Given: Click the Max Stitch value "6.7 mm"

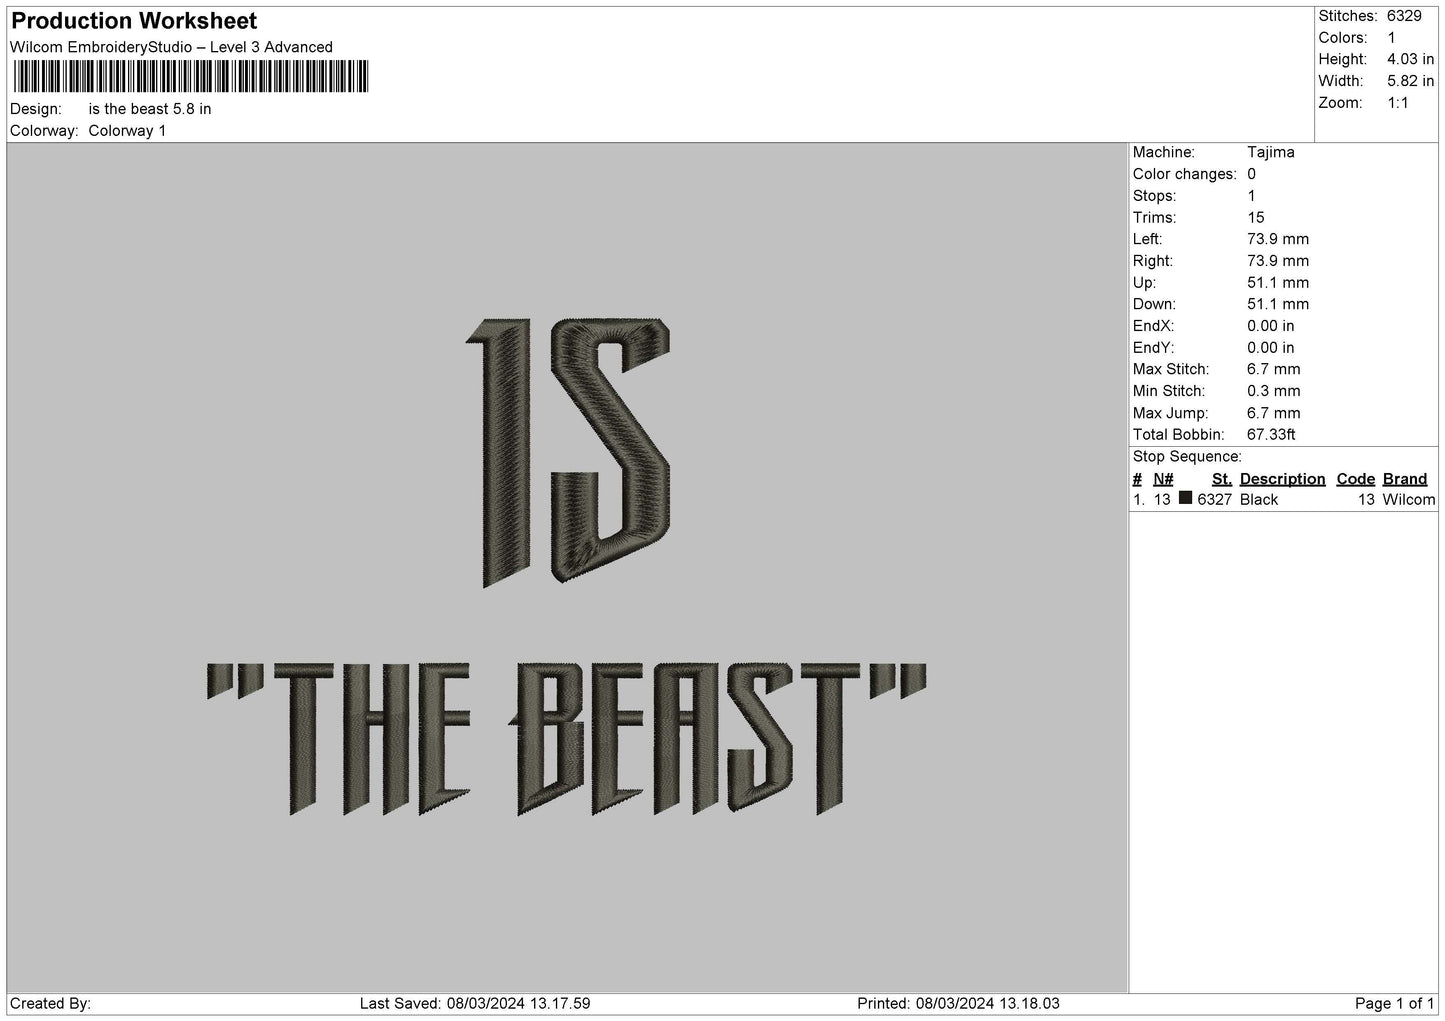Looking at the screenshot, I should tap(1274, 369).
